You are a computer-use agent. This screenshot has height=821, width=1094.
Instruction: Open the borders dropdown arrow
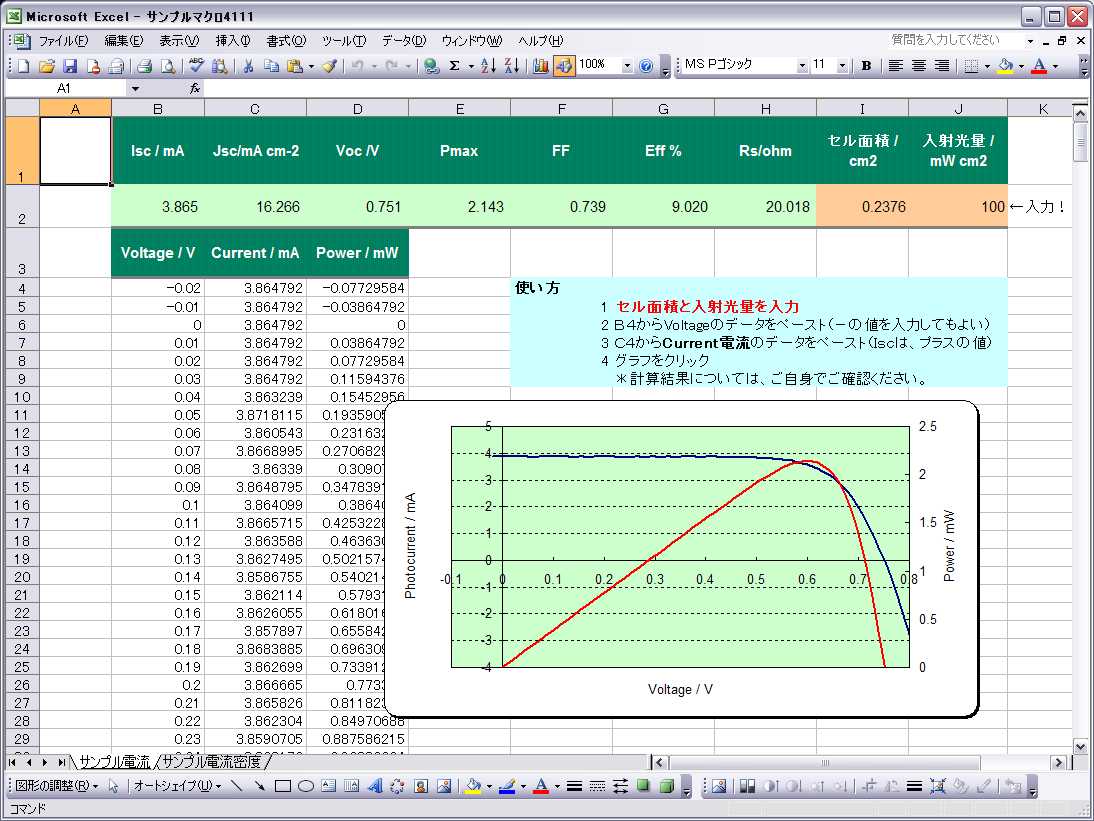click(x=987, y=66)
